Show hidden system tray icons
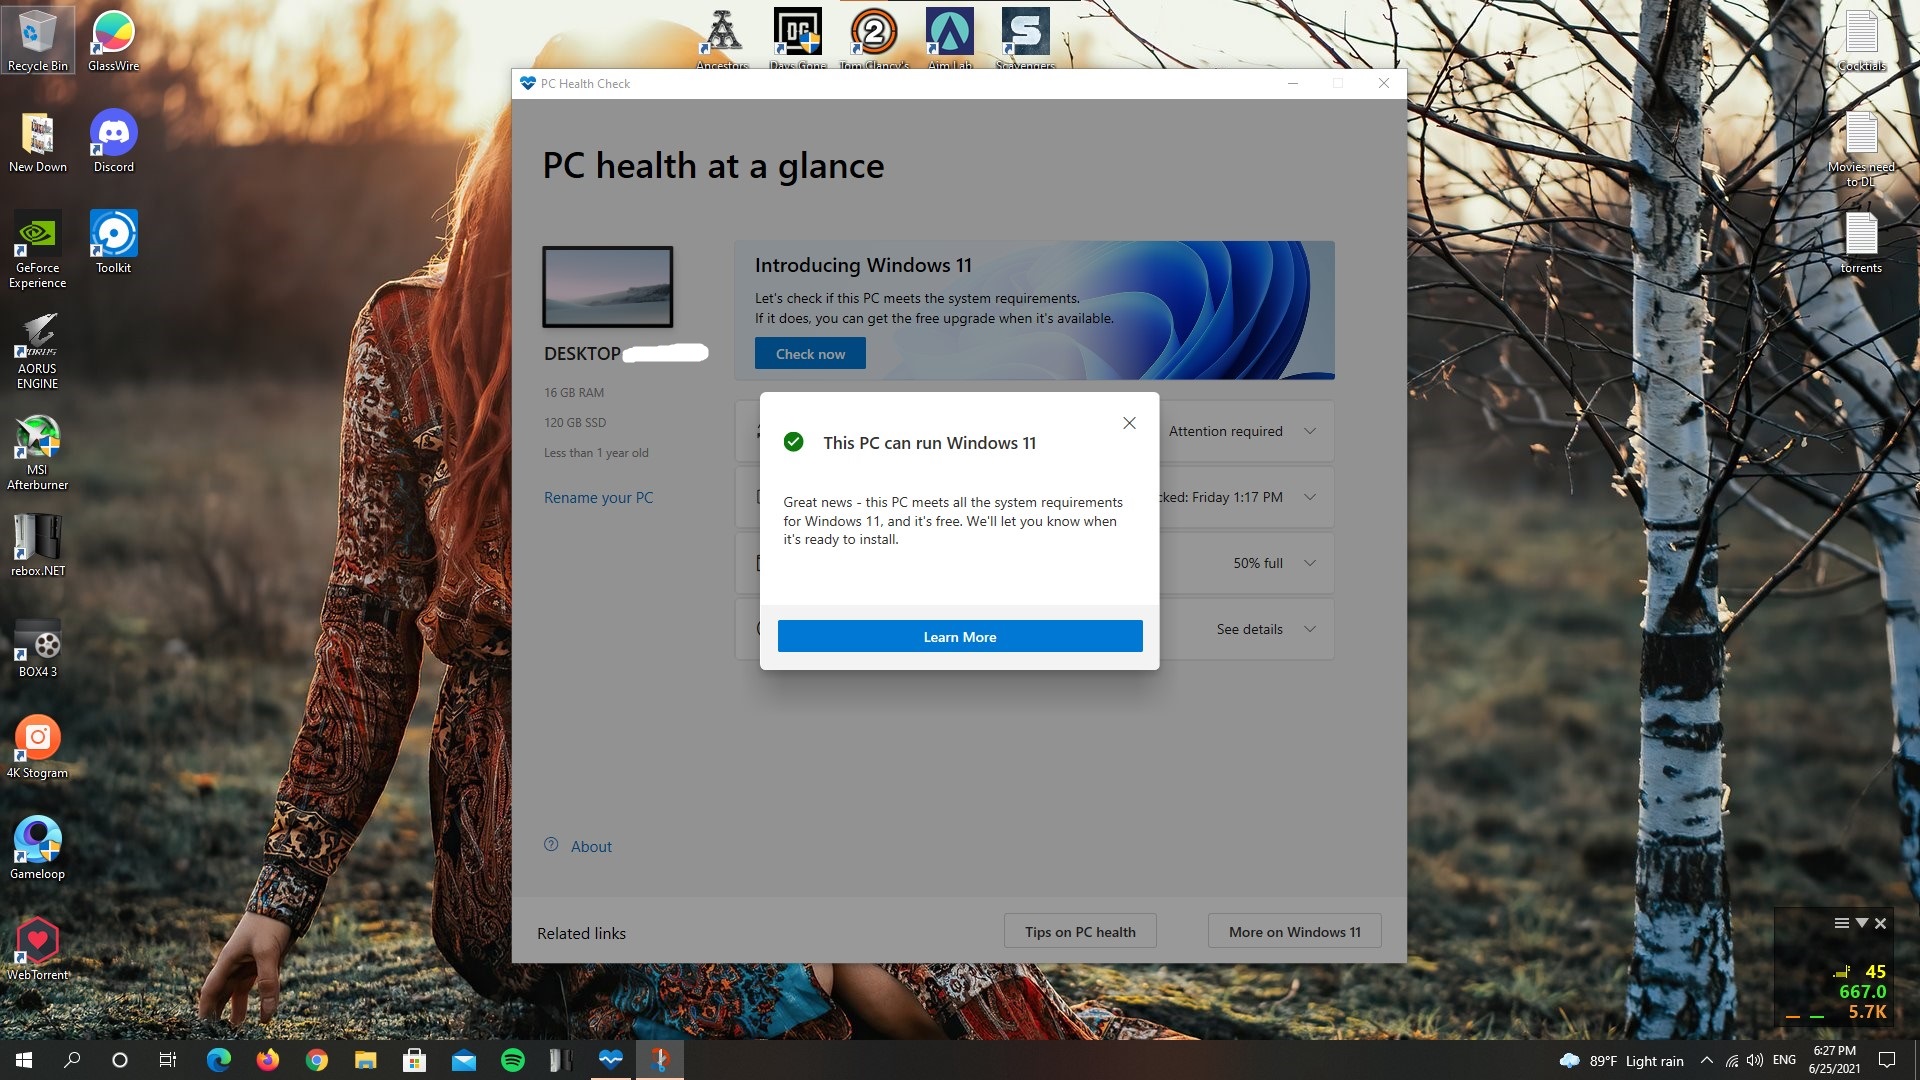 (x=1706, y=1060)
